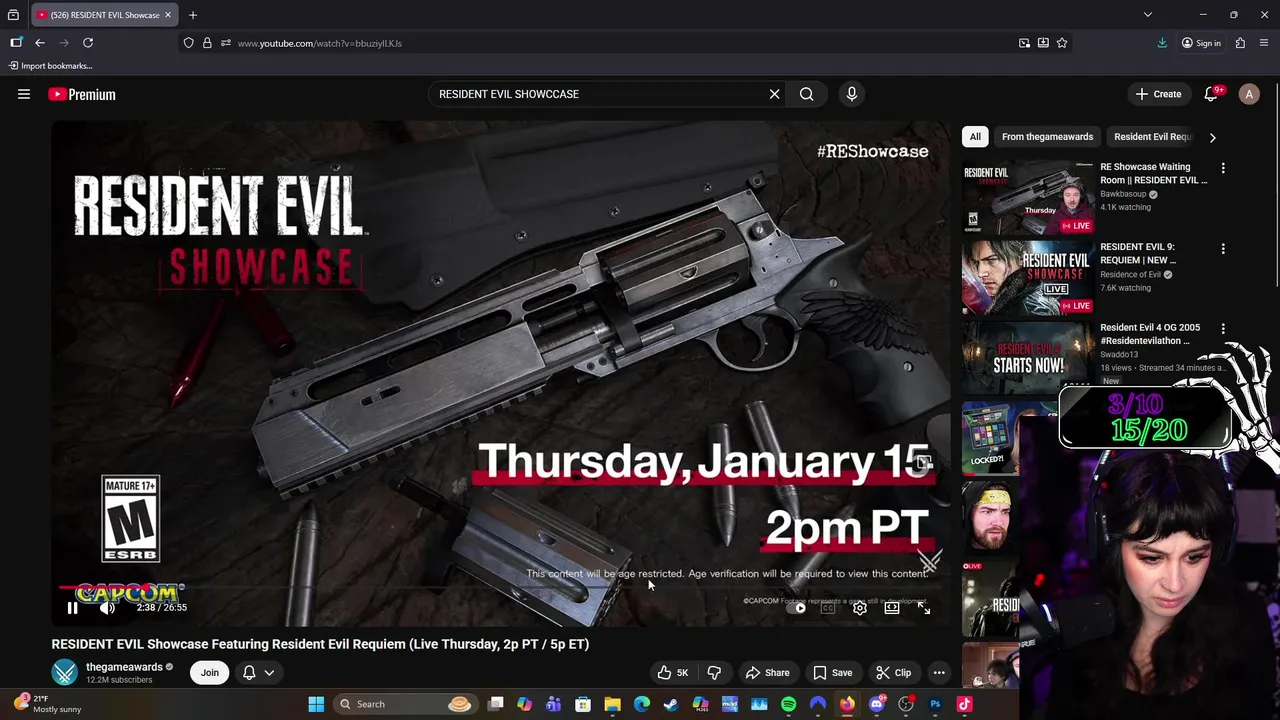Select the All filter chip
This screenshot has width=1280, height=720.
975,137
